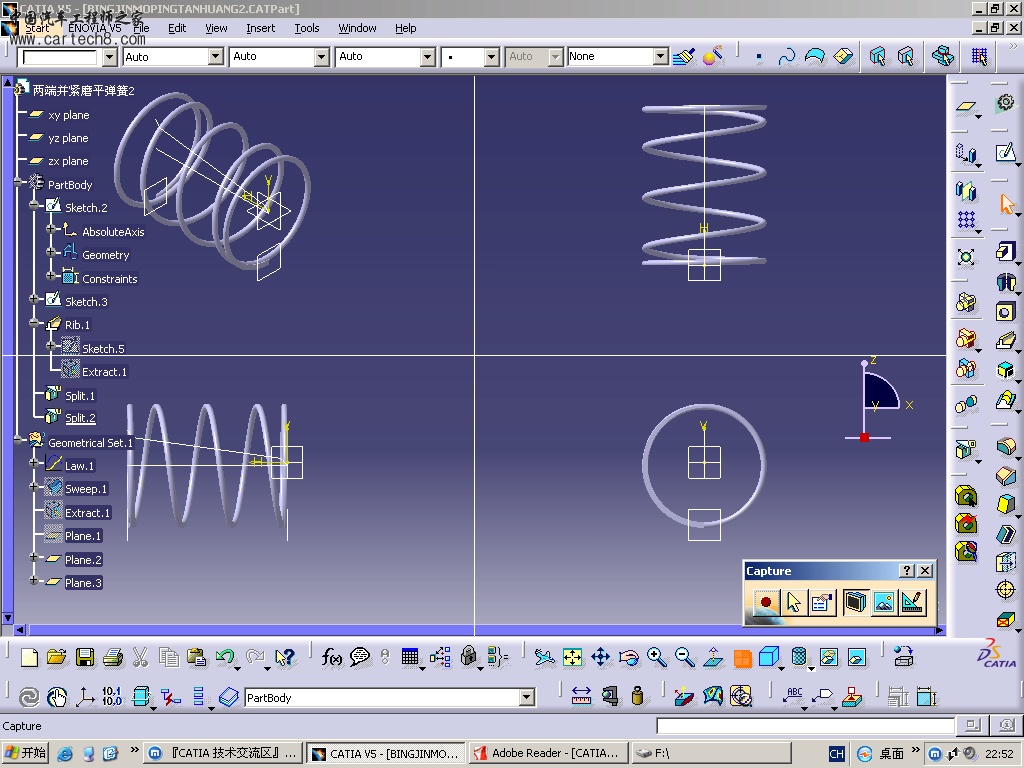Click the Axis System icon
This screenshot has width=1024, height=768.
tap(85, 697)
